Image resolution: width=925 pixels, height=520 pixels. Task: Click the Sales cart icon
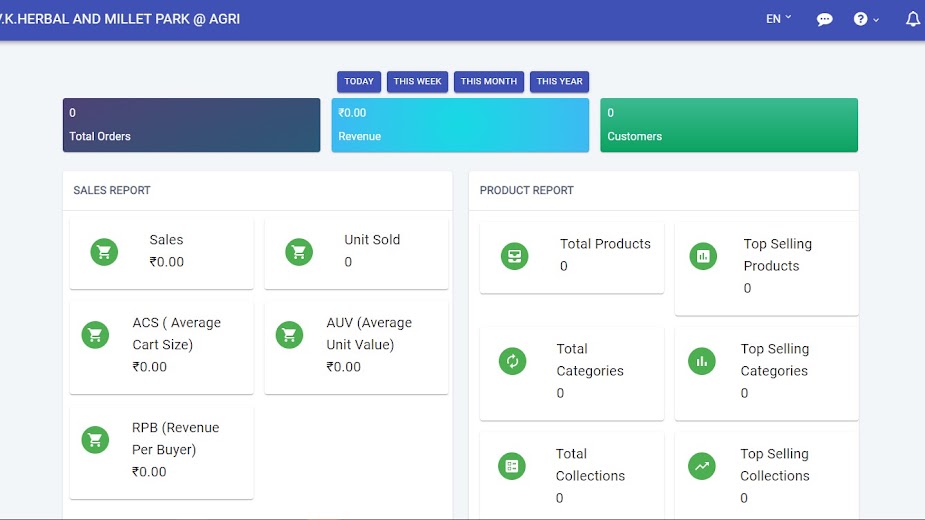104,252
